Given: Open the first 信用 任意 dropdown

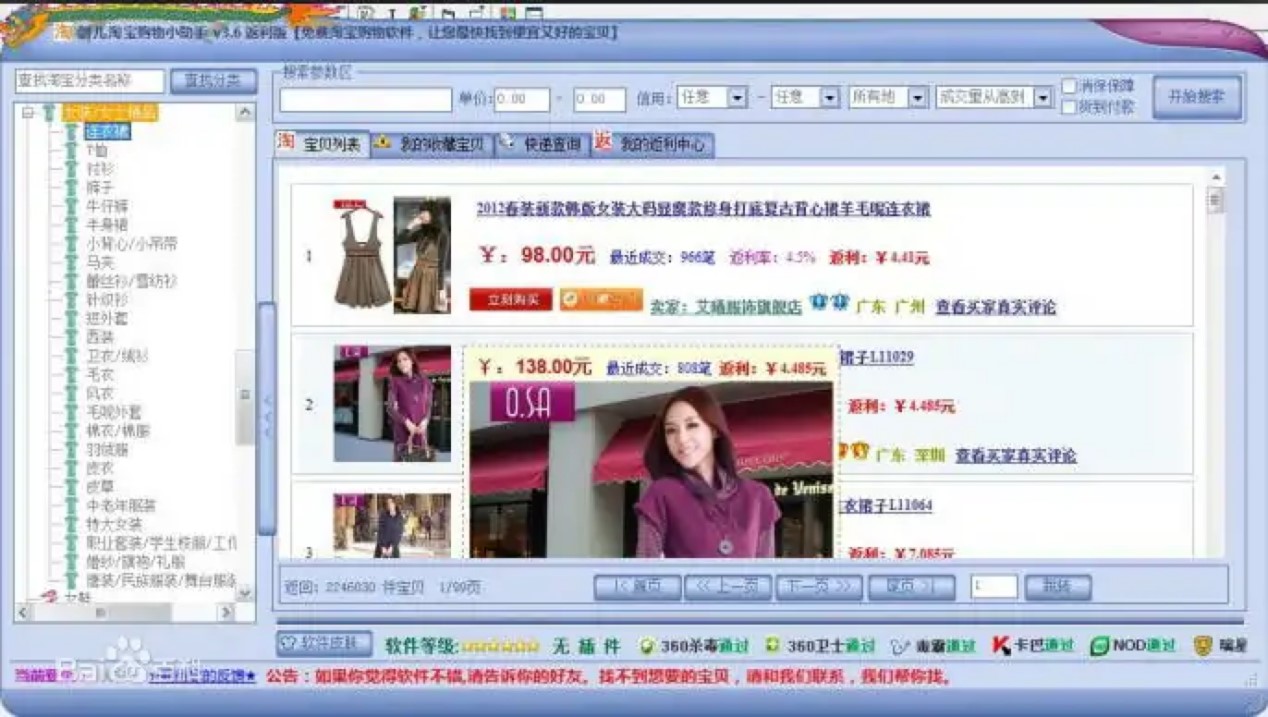Looking at the screenshot, I should pos(737,98).
